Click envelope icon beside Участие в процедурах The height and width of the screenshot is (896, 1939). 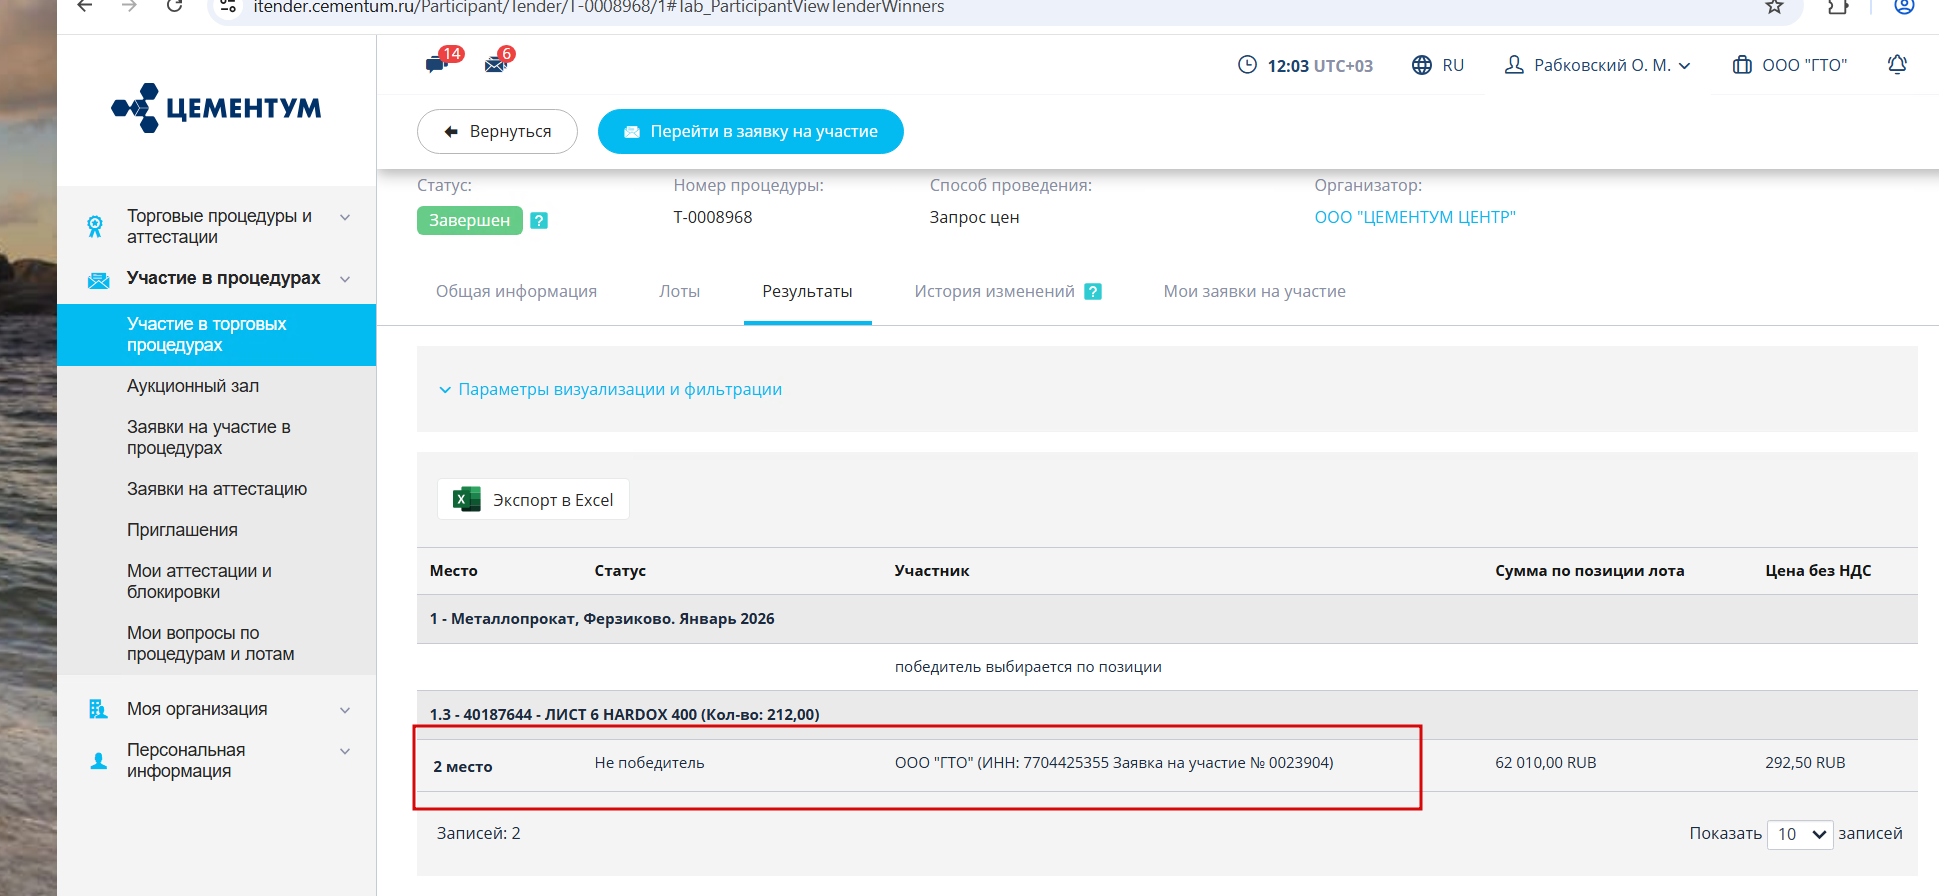point(98,280)
